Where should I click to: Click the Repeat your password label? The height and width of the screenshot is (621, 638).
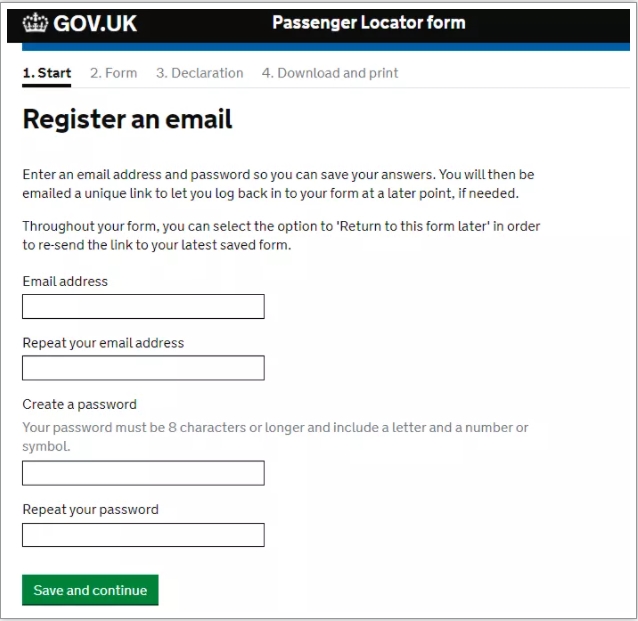[91, 509]
